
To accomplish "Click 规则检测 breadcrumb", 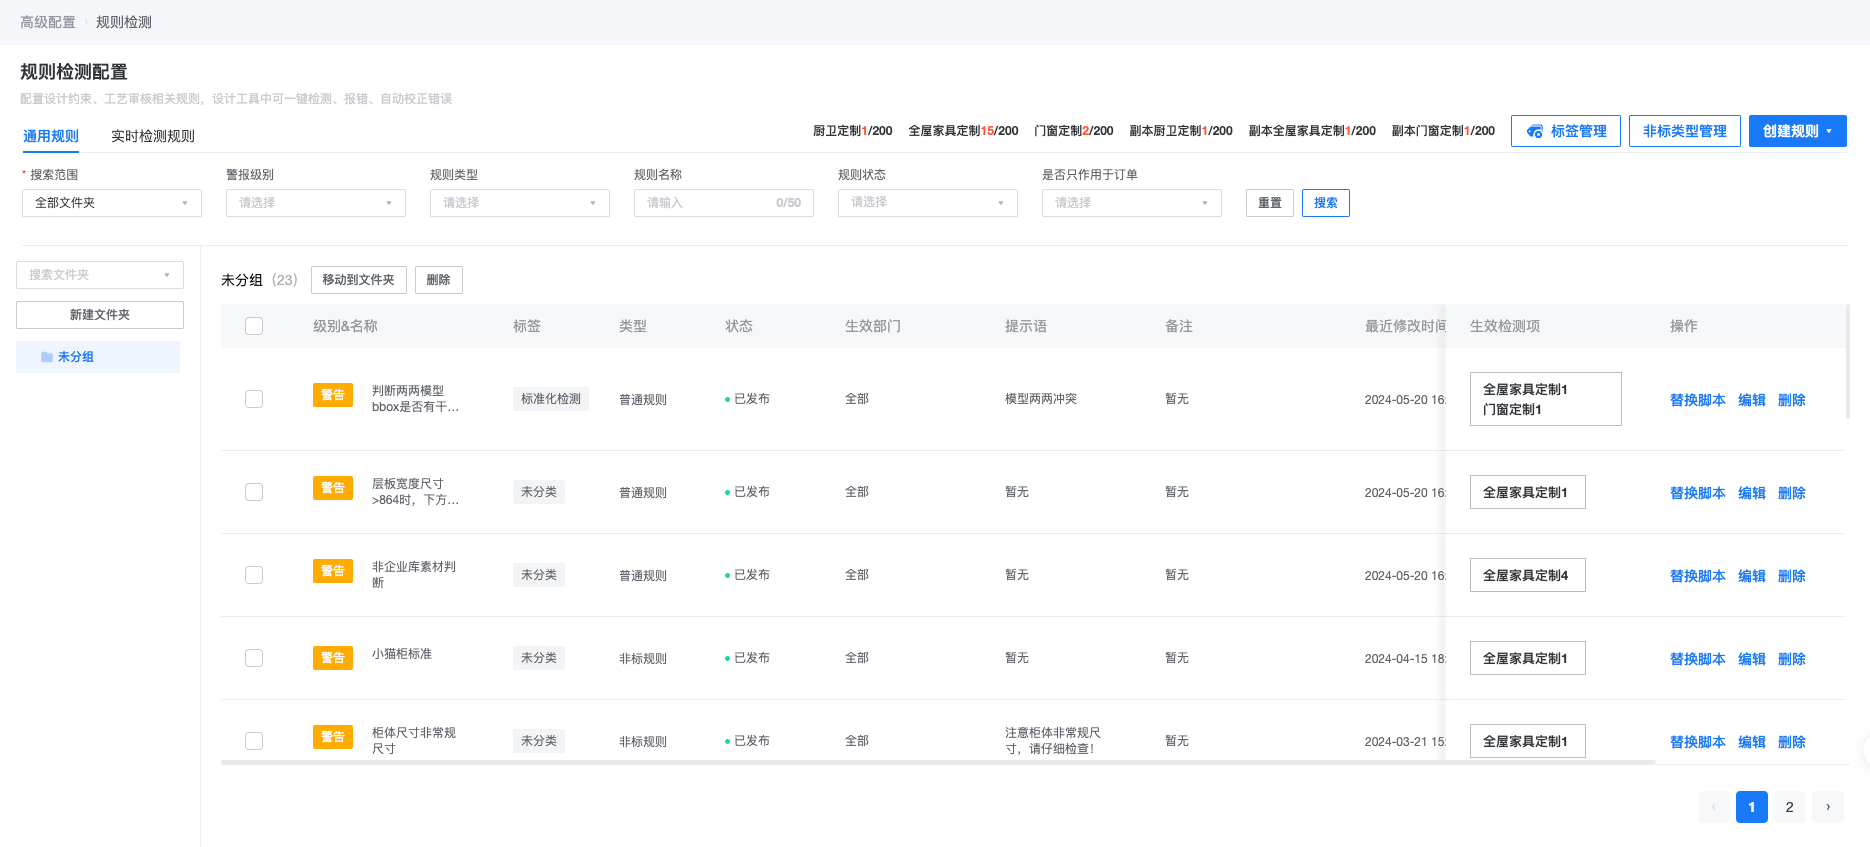I will point(124,22).
